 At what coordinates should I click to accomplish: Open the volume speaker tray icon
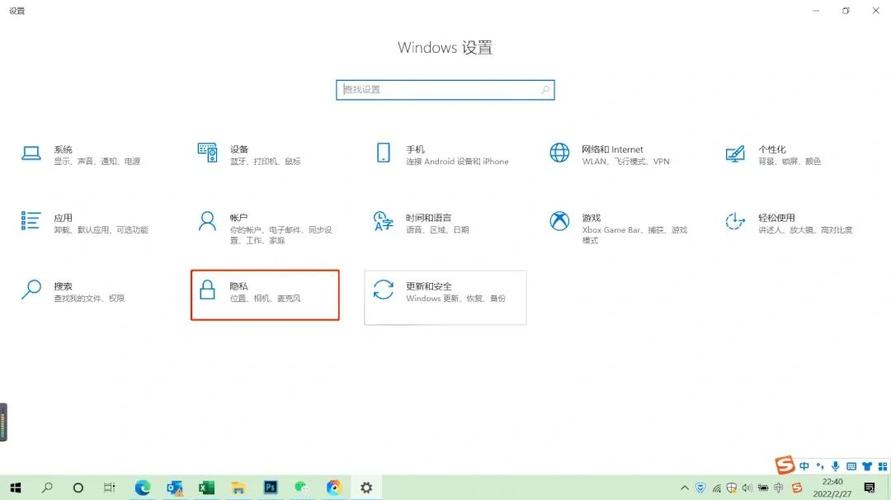[747, 488]
